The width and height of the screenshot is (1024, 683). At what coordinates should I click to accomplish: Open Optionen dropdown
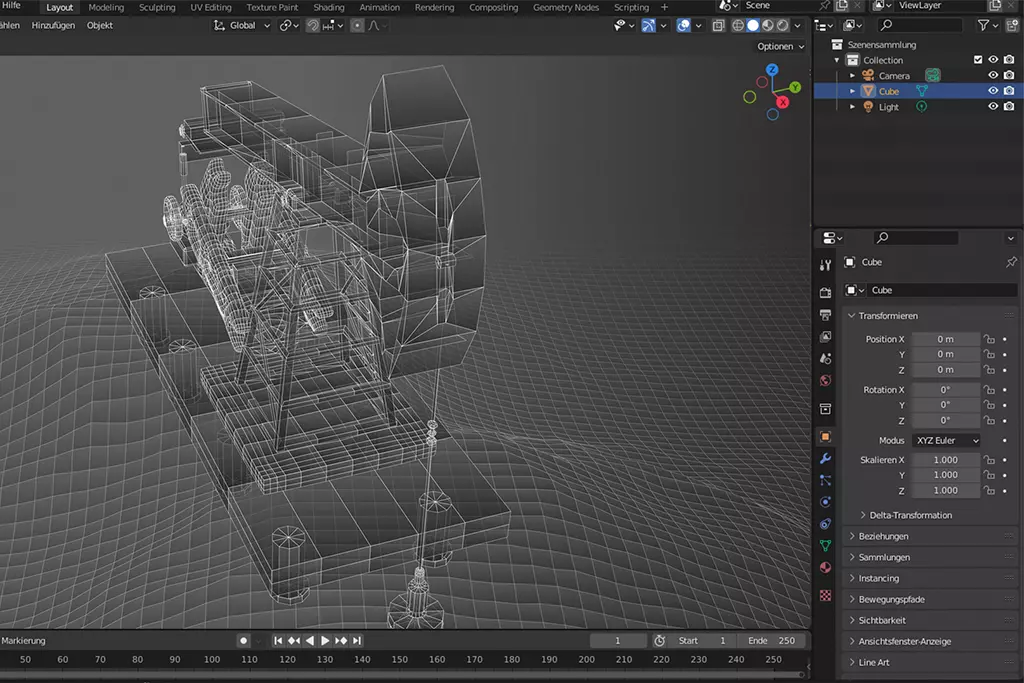coord(780,46)
